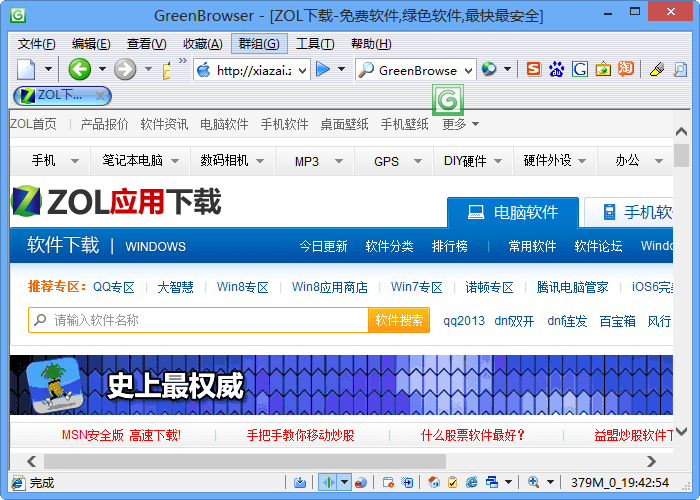The width and height of the screenshot is (700, 500).
Task: Click the 请输入软件名称 search field
Action: (x=198, y=320)
